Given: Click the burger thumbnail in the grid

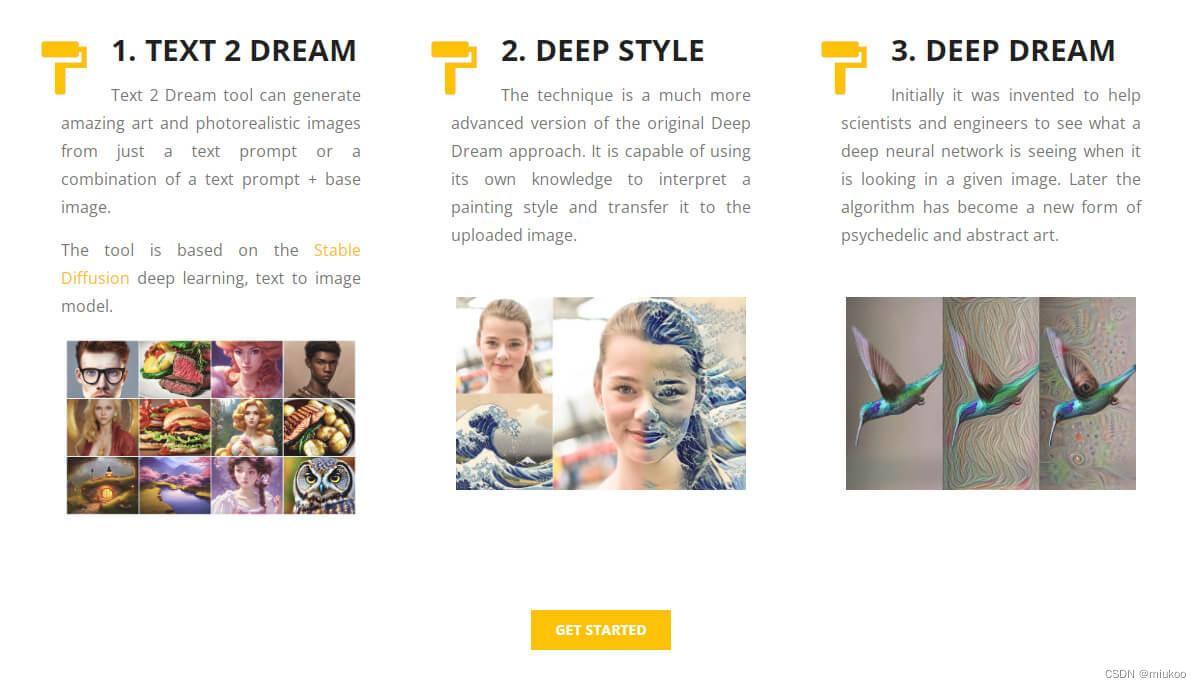Looking at the screenshot, I should [x=175, y=427].
